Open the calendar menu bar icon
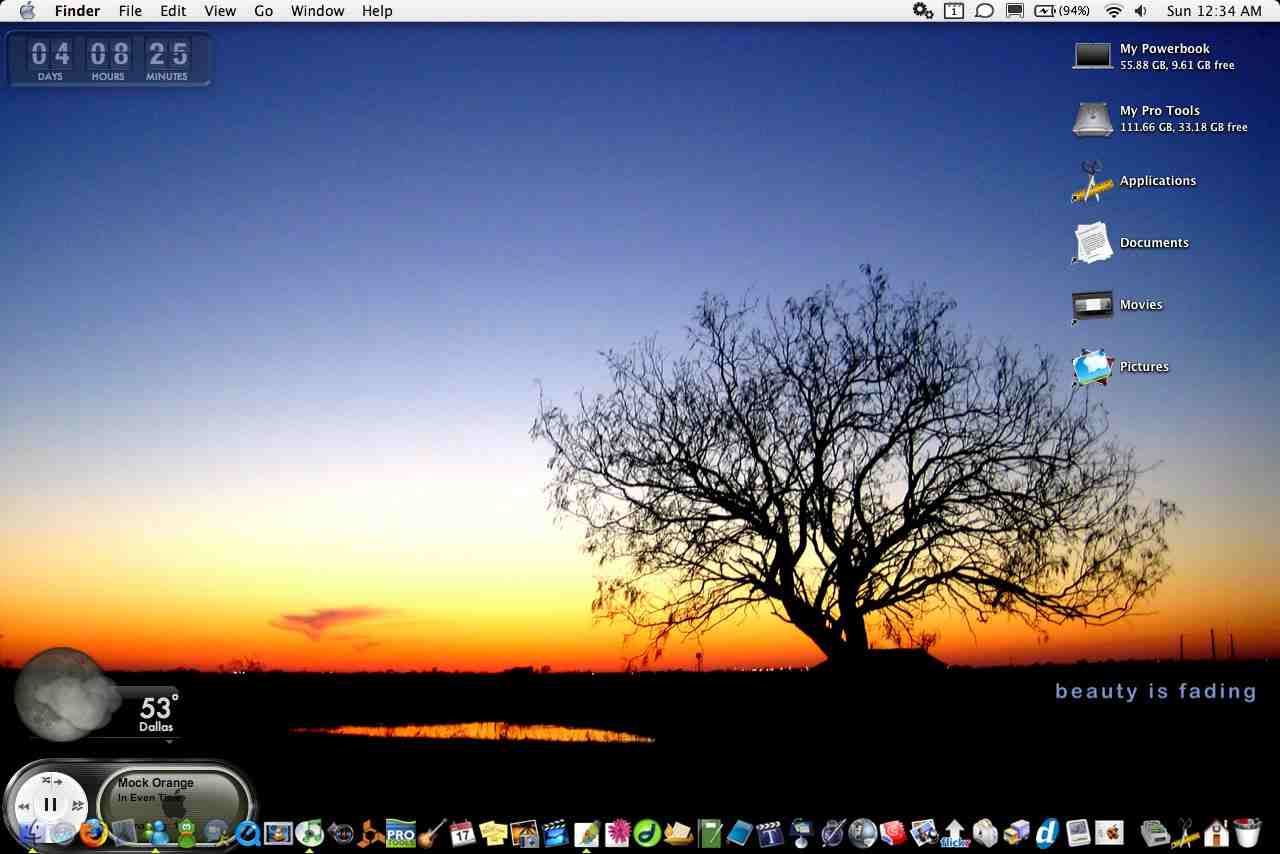 (954, 11)
